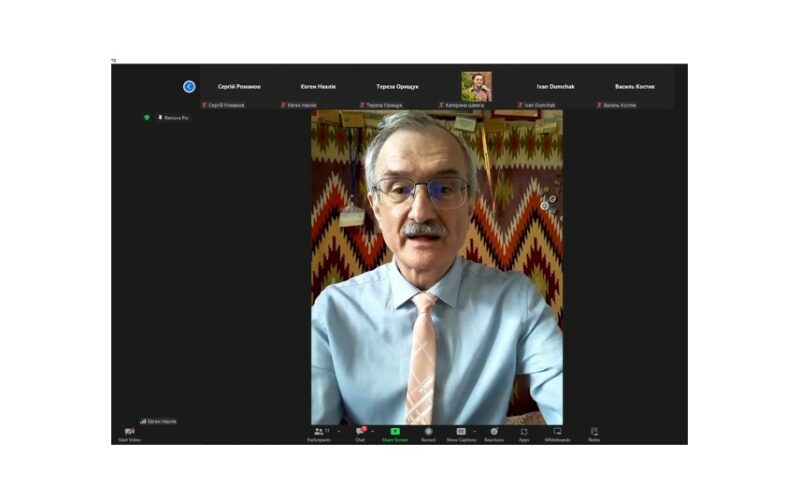Screen dimensions: 800x500
Task: Click the Remove Pin button
Action: [x=173, y=117]
